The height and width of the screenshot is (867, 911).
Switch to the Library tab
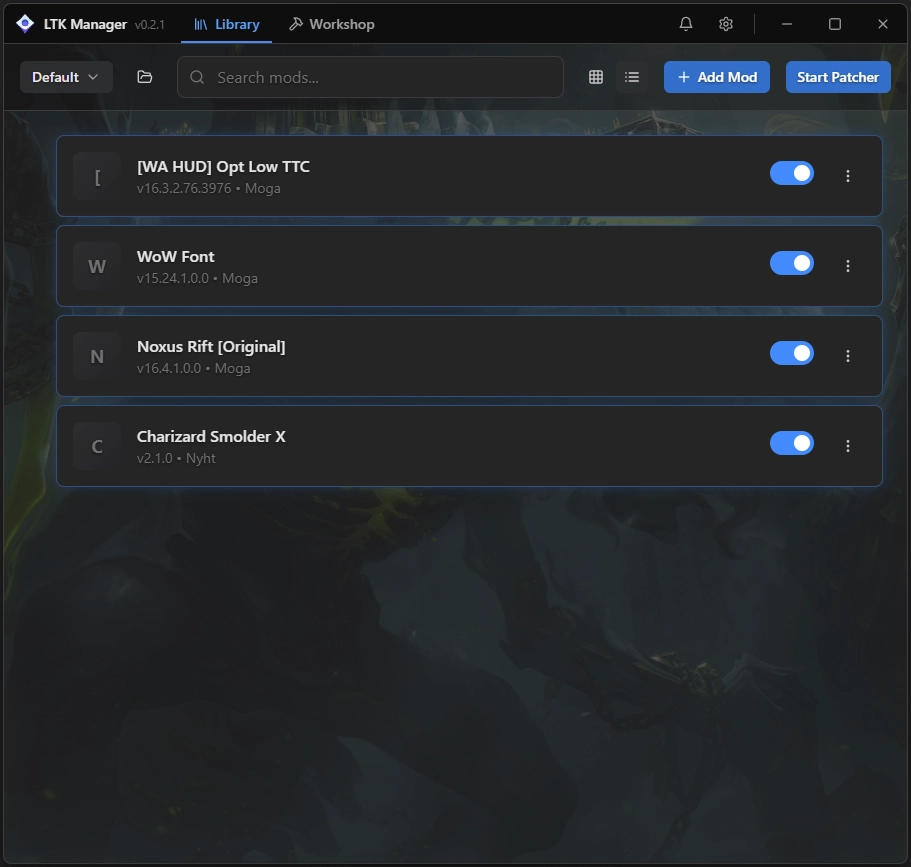pos(227,24)
